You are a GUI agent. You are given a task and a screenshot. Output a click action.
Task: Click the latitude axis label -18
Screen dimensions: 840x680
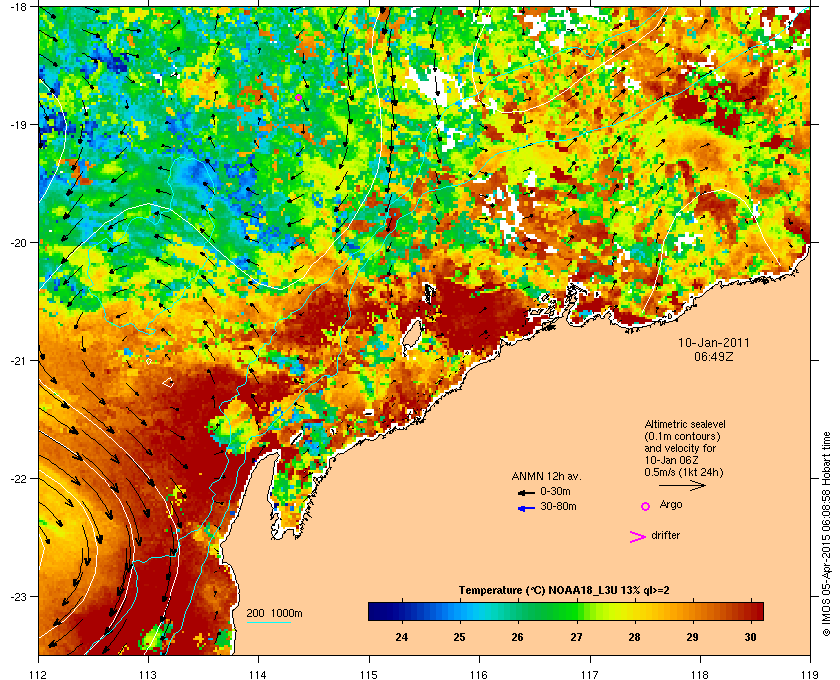(x=18, y=6)
